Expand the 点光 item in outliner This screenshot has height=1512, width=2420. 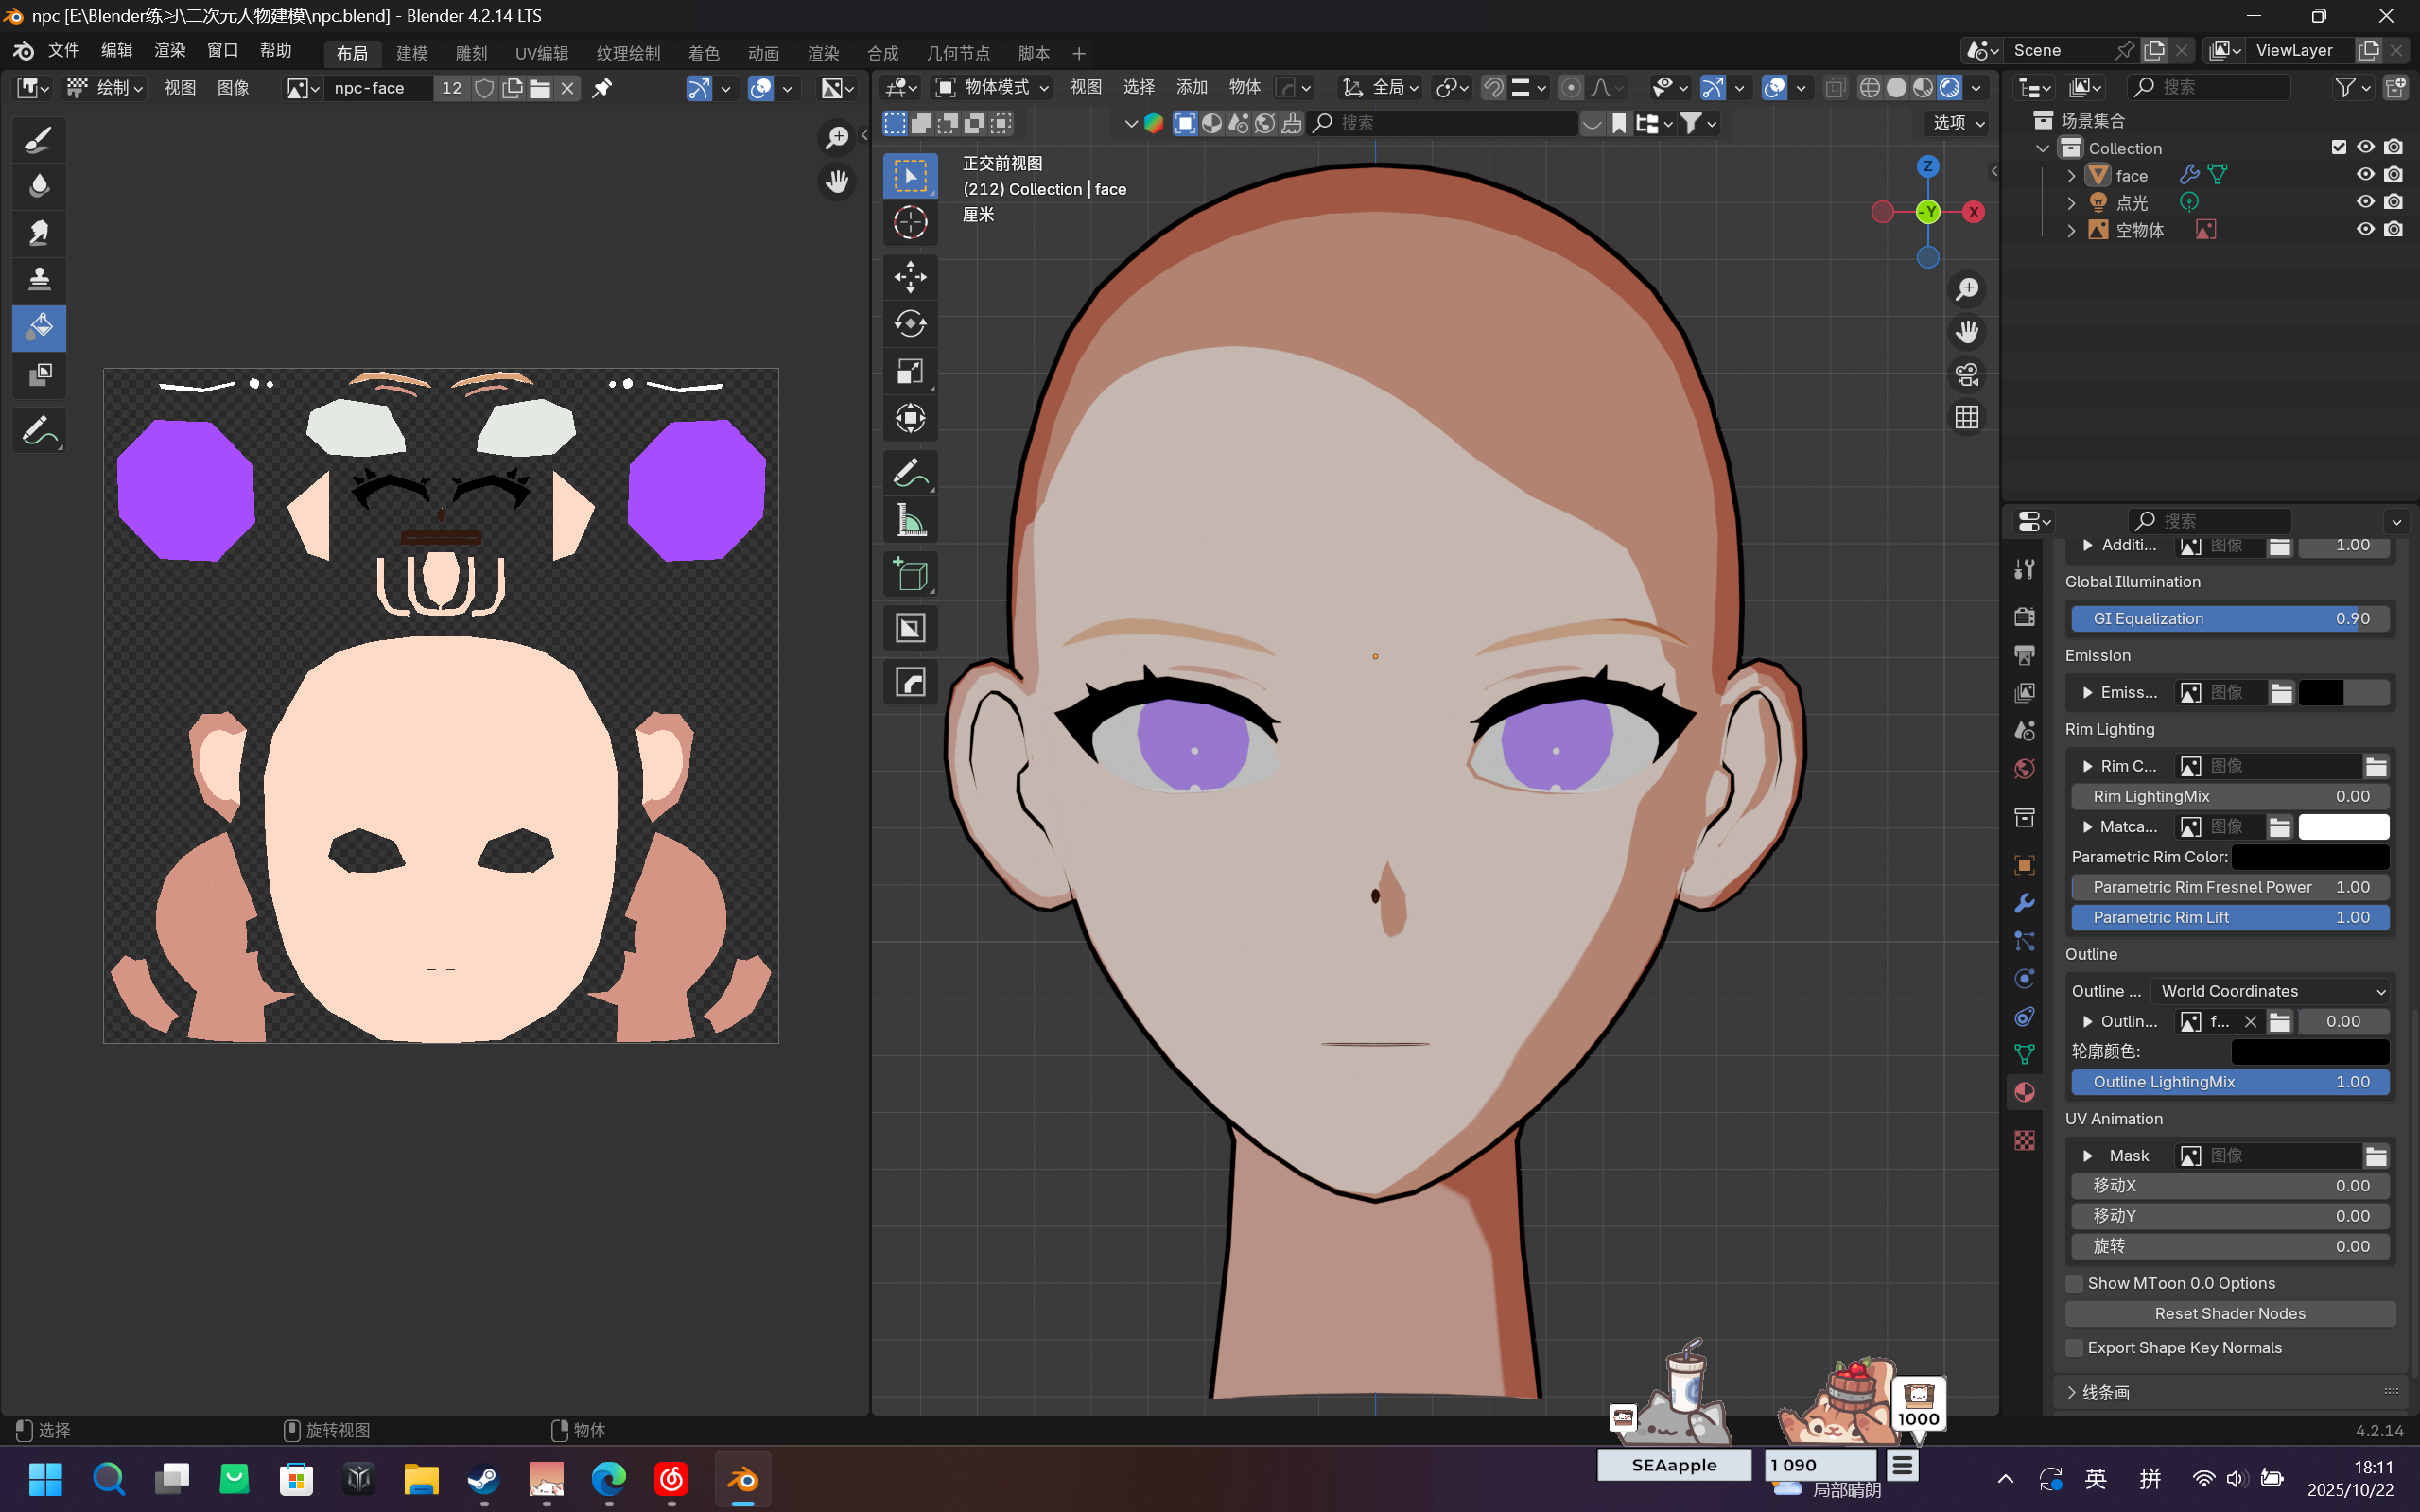point(2071,203)
